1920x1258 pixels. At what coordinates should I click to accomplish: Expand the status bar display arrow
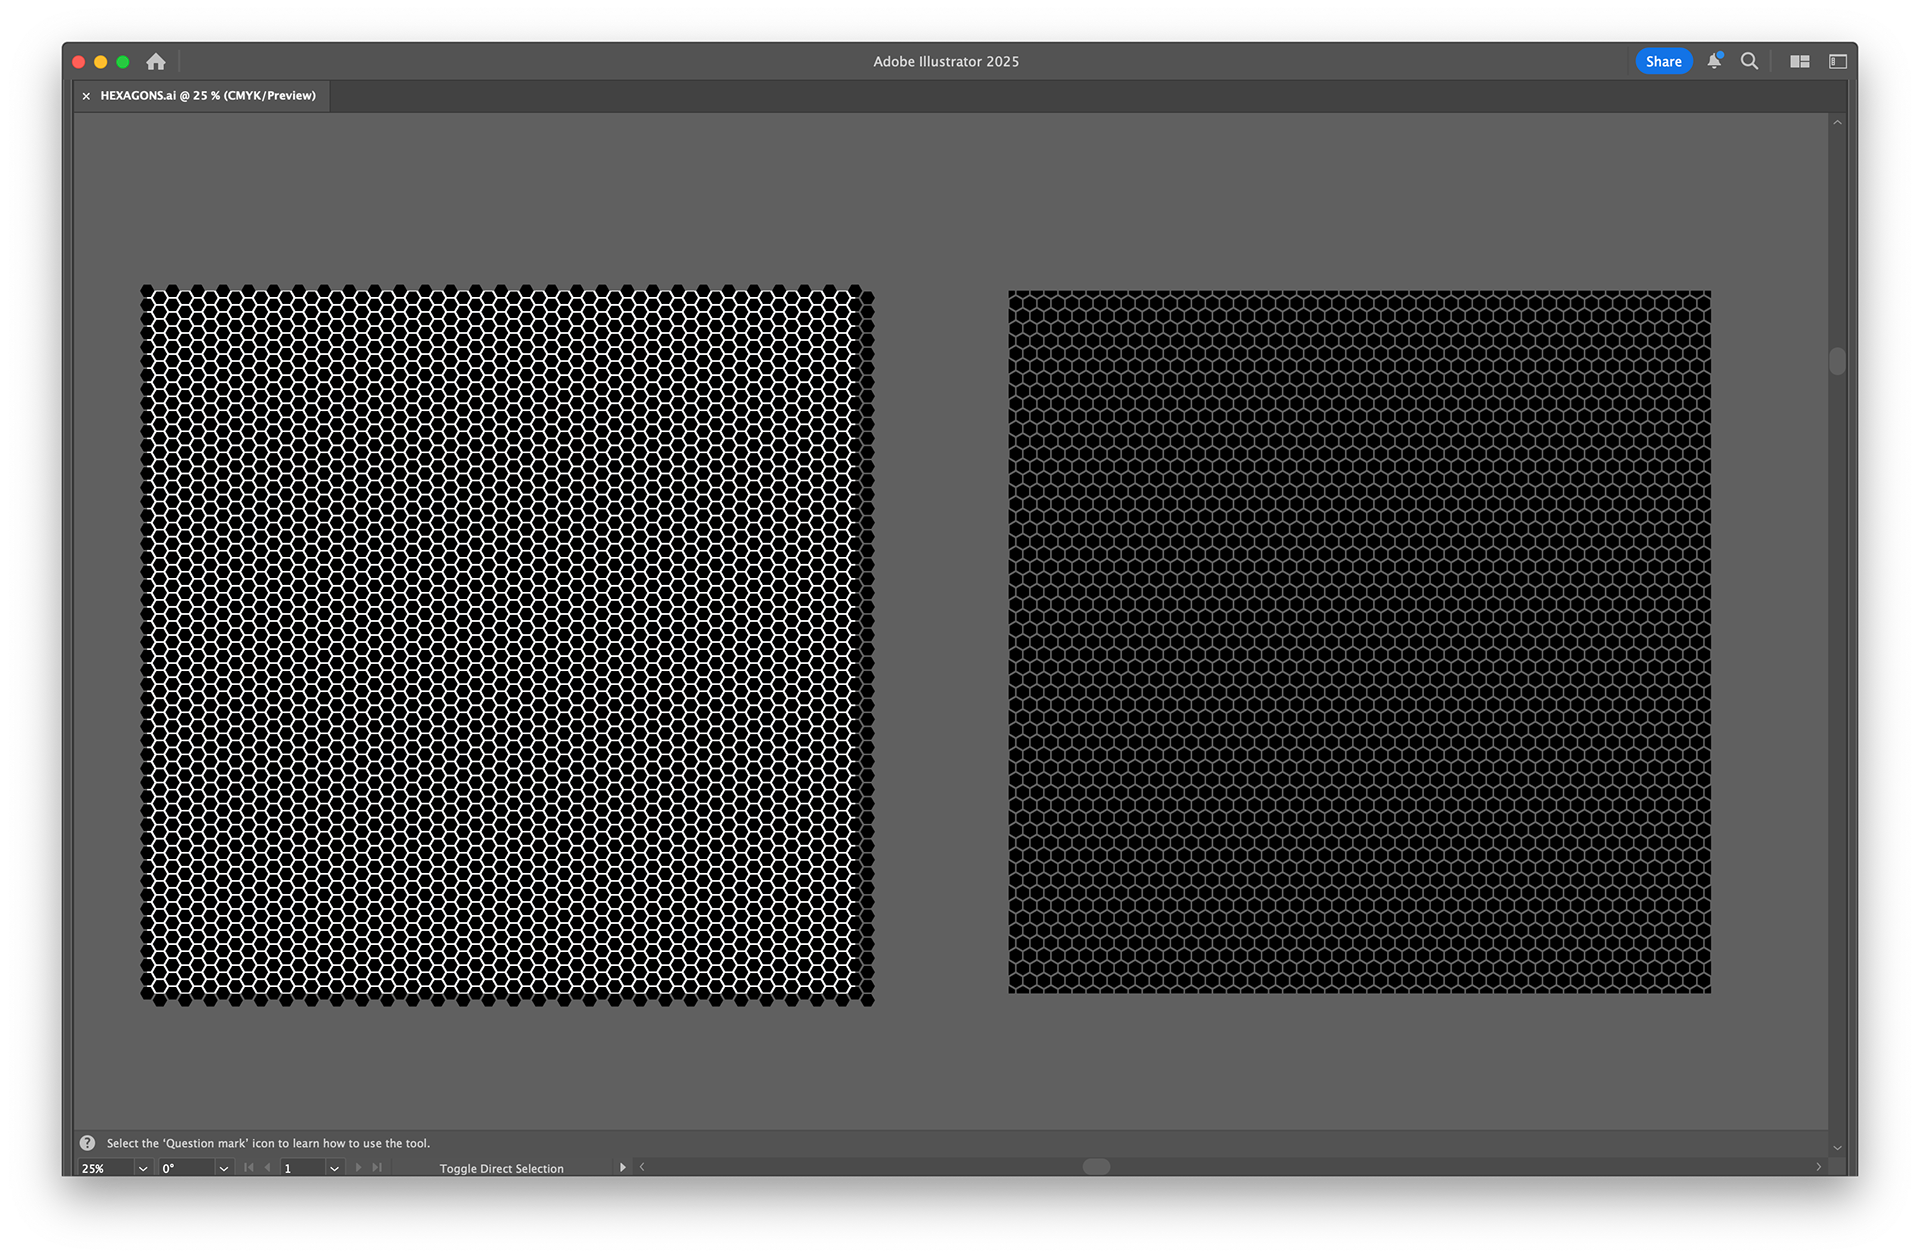pyautogui.click(x=622, y=1167)
